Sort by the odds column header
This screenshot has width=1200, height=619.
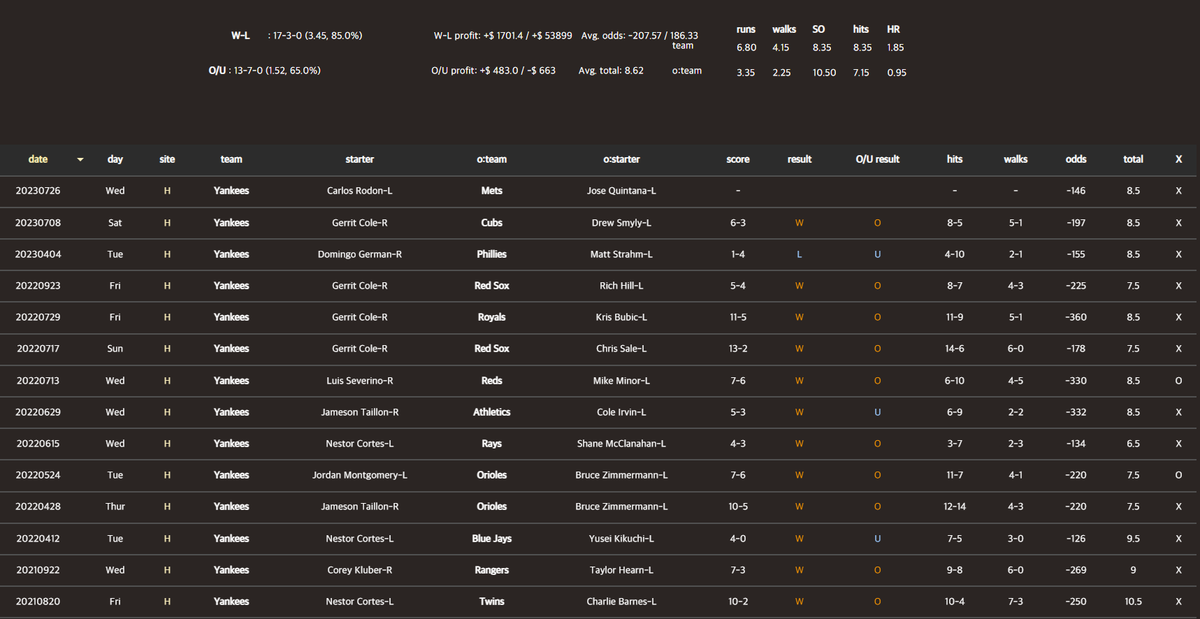coord(1076,159)
